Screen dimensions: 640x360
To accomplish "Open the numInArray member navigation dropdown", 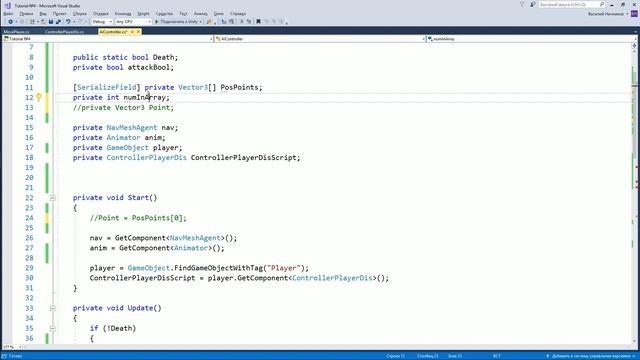I will coord(531,39).
